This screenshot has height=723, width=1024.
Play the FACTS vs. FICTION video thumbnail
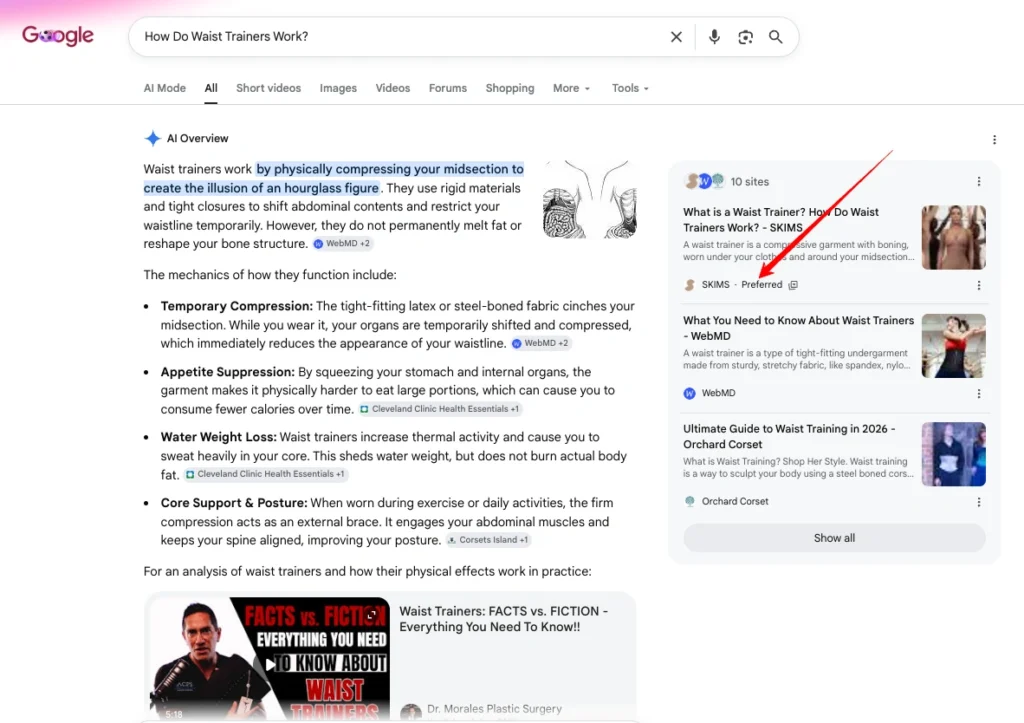270,658
